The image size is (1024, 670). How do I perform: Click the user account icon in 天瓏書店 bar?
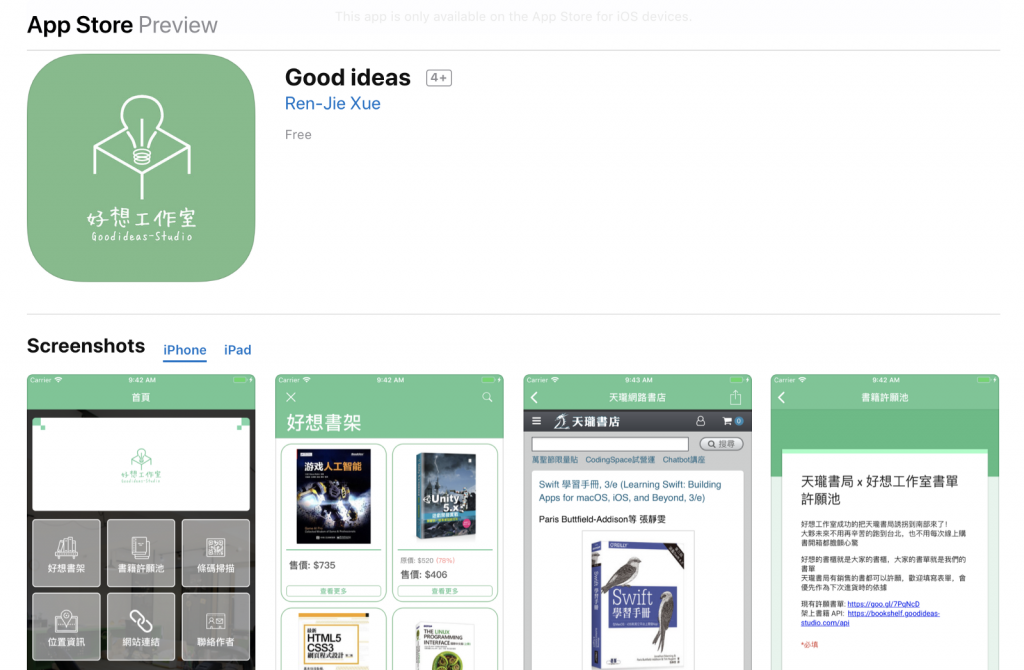tap(700, 421)
